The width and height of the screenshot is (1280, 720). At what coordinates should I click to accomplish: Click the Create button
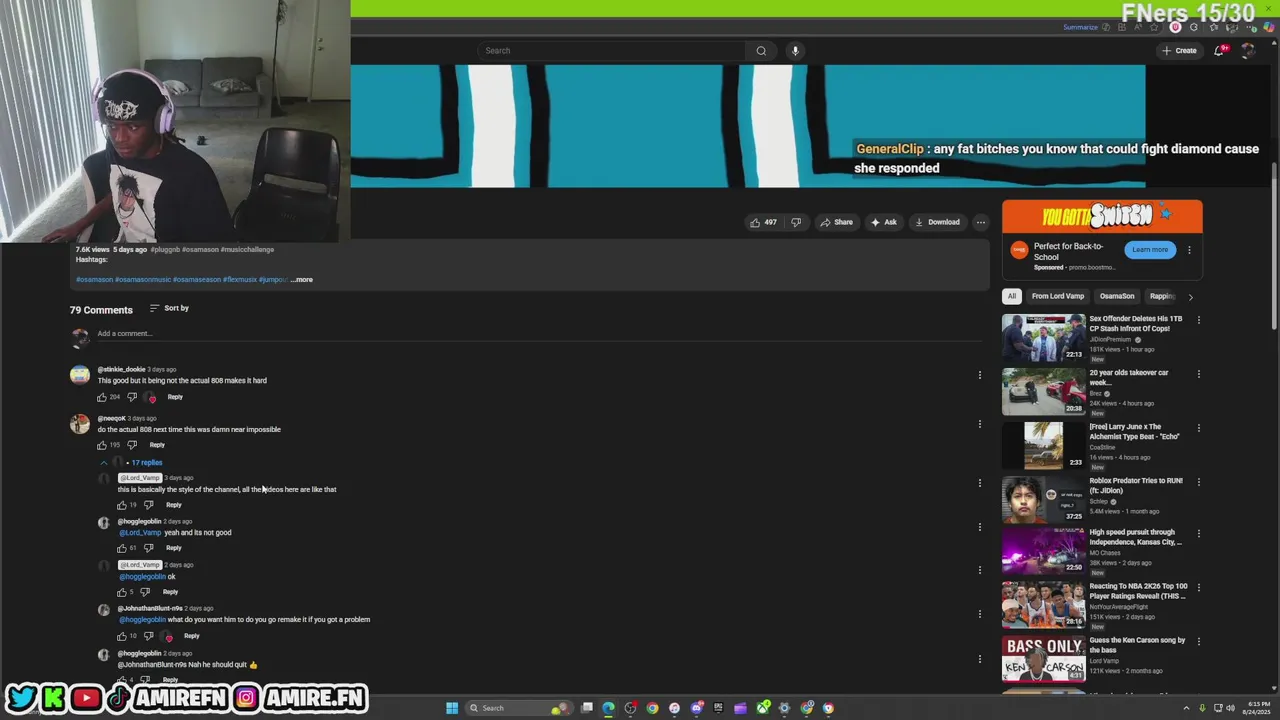[x=1179, y=51]
